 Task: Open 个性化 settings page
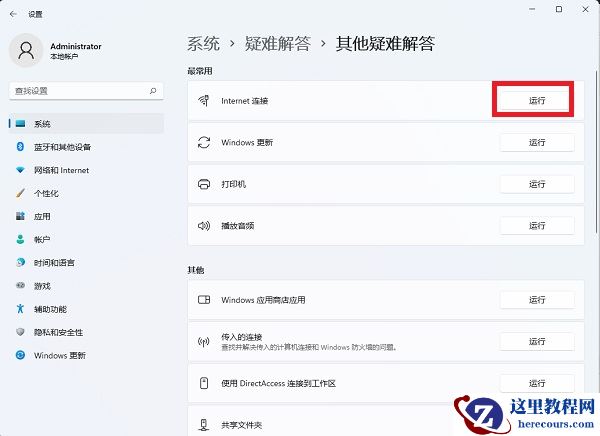point(86,193)
